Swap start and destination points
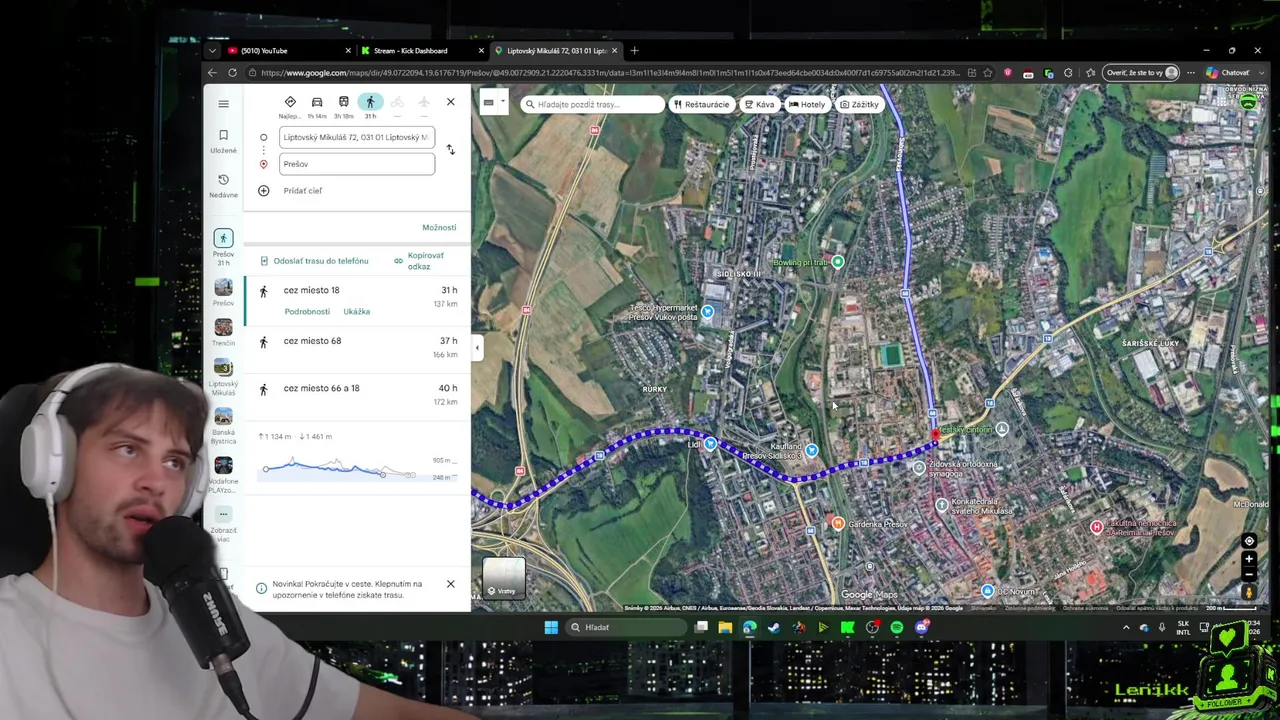Viewport: 1280px width, 720px height. click(450, 150)
